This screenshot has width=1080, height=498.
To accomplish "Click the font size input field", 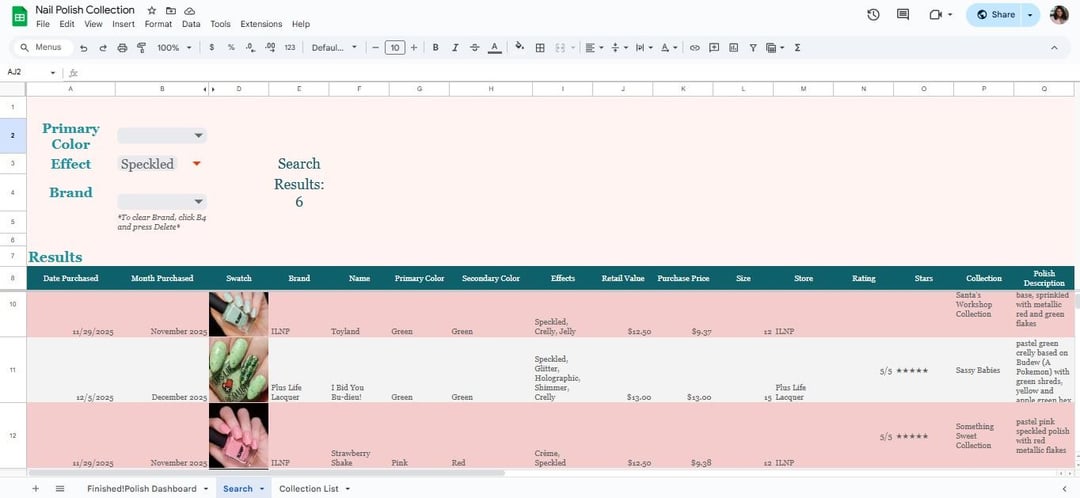I will (x=395, y=47).
